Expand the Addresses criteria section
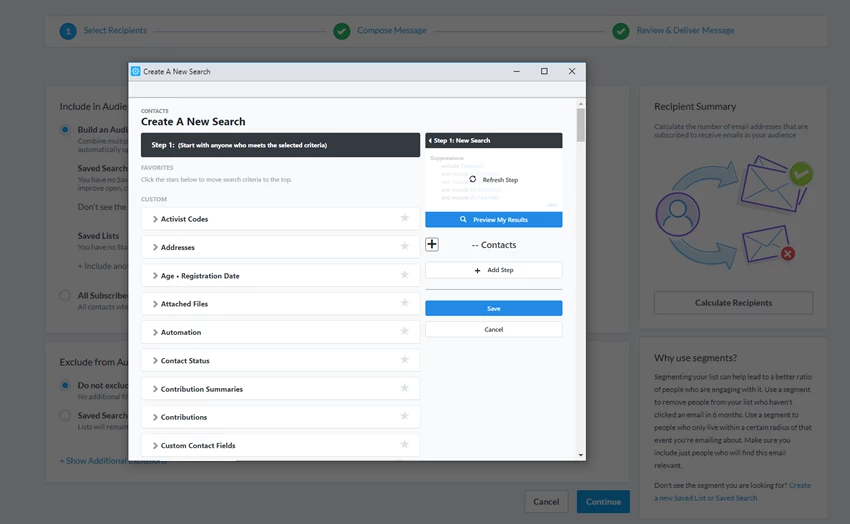850x524 pixels. point(155,247)
